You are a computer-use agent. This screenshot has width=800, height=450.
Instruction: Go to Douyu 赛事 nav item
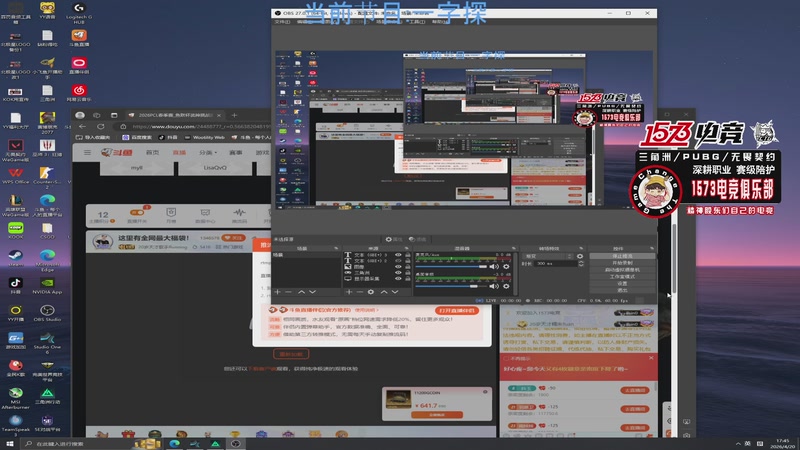(x=236, y=153)
